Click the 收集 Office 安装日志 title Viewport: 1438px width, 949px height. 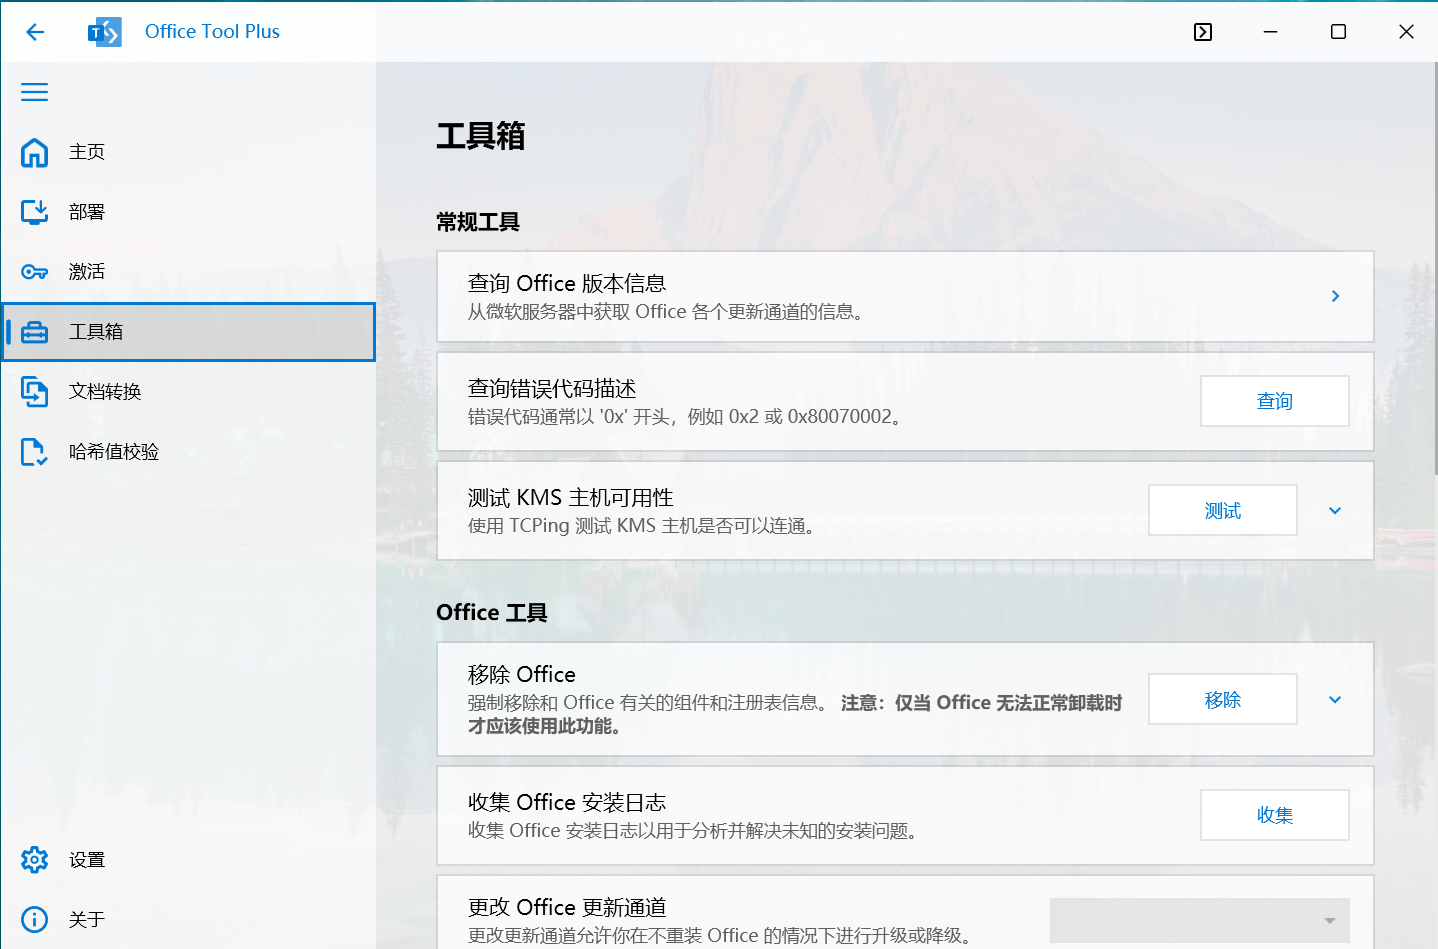[567, 803]
